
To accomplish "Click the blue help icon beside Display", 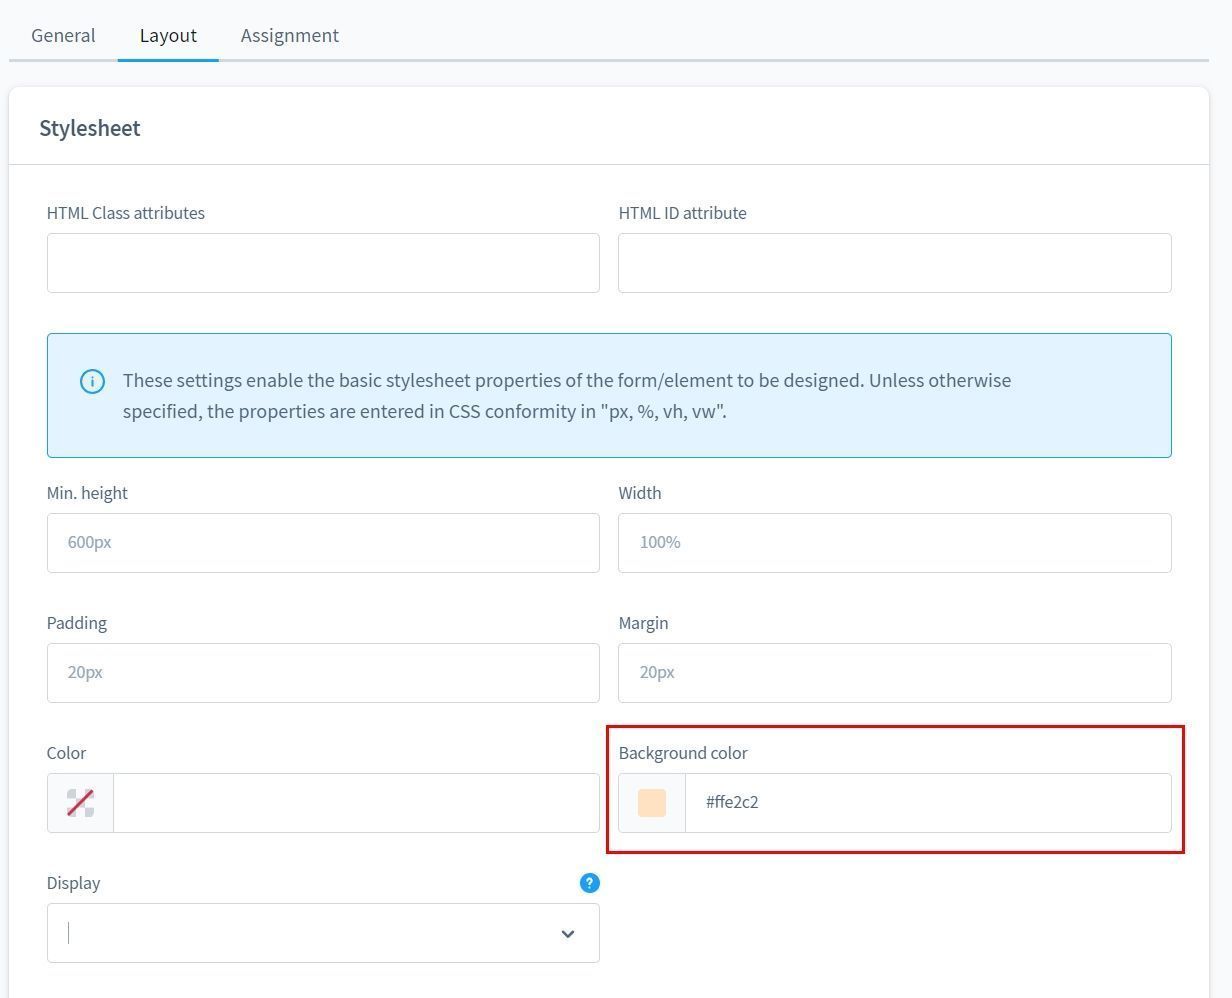I will [x=589, y=882].
